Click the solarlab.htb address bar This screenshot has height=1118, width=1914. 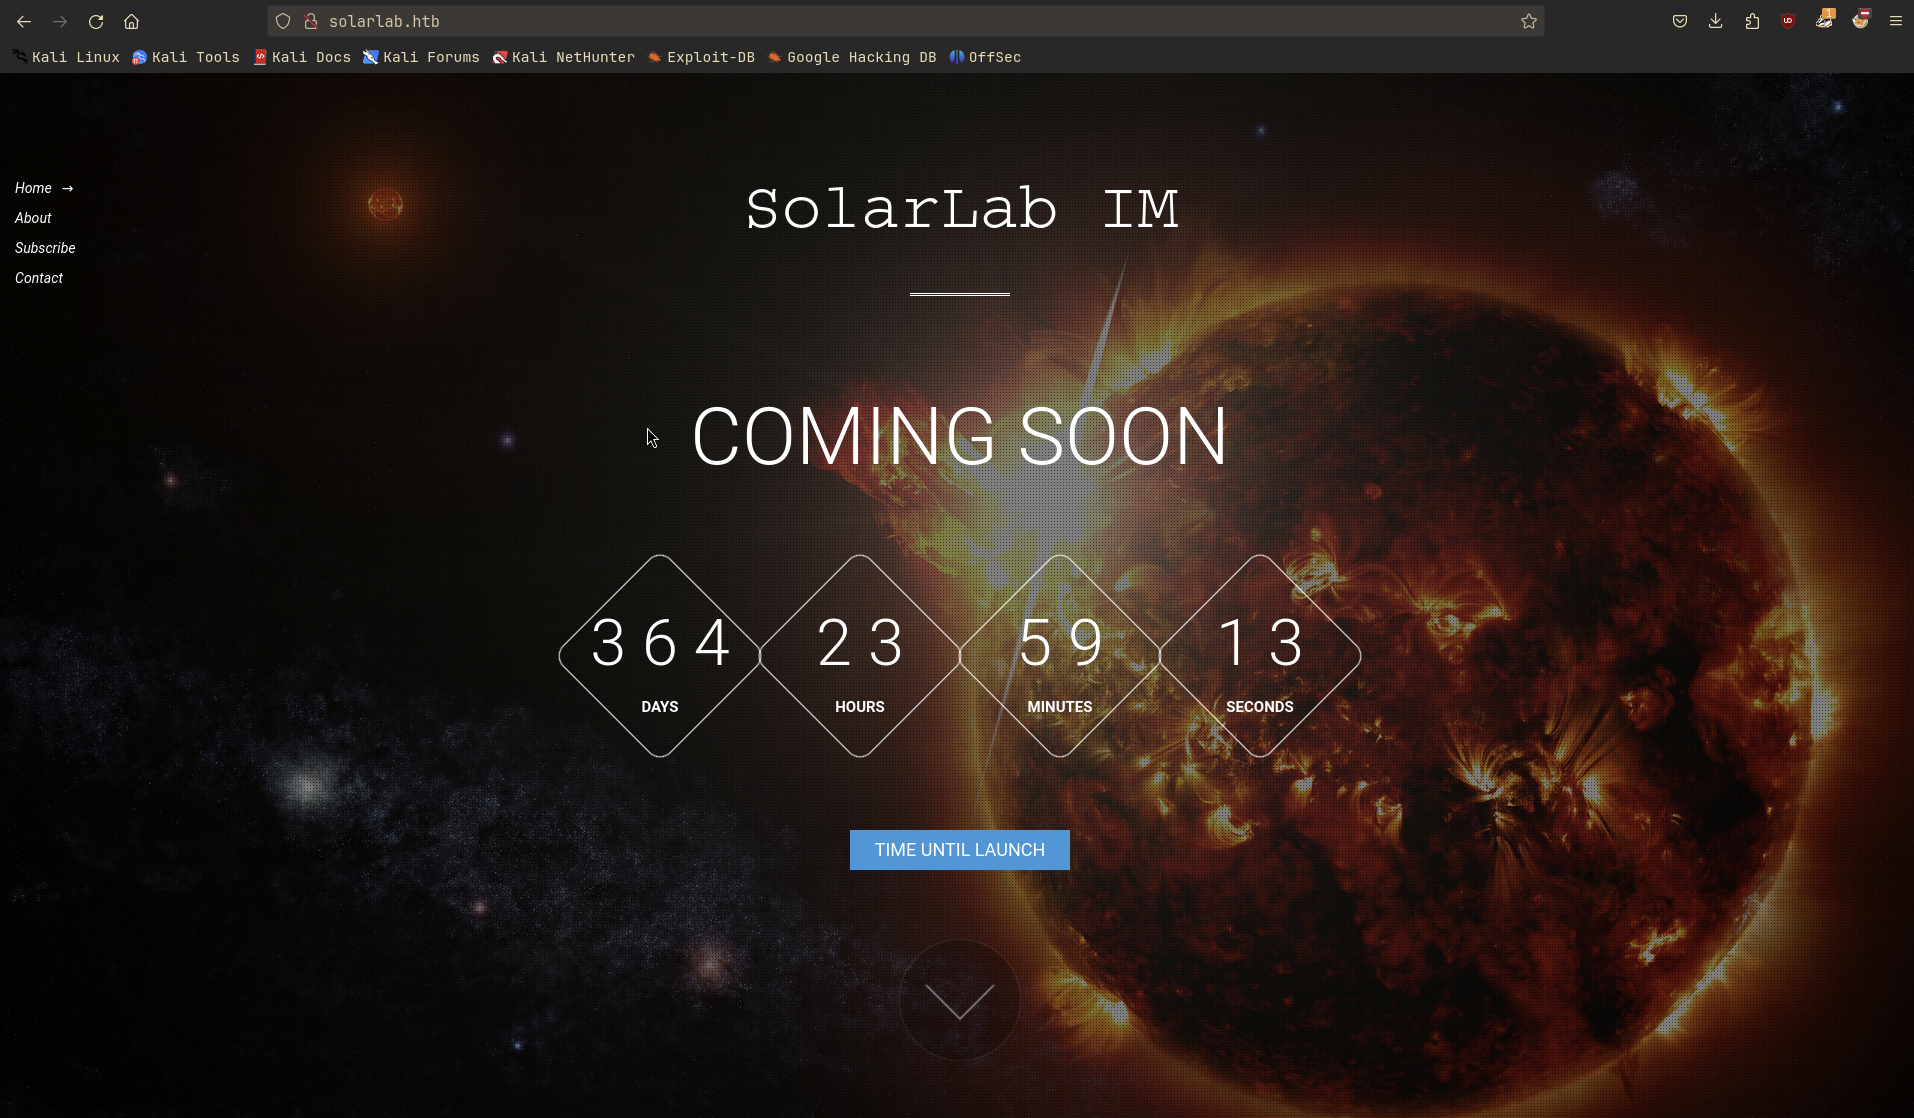click(900, 21)
